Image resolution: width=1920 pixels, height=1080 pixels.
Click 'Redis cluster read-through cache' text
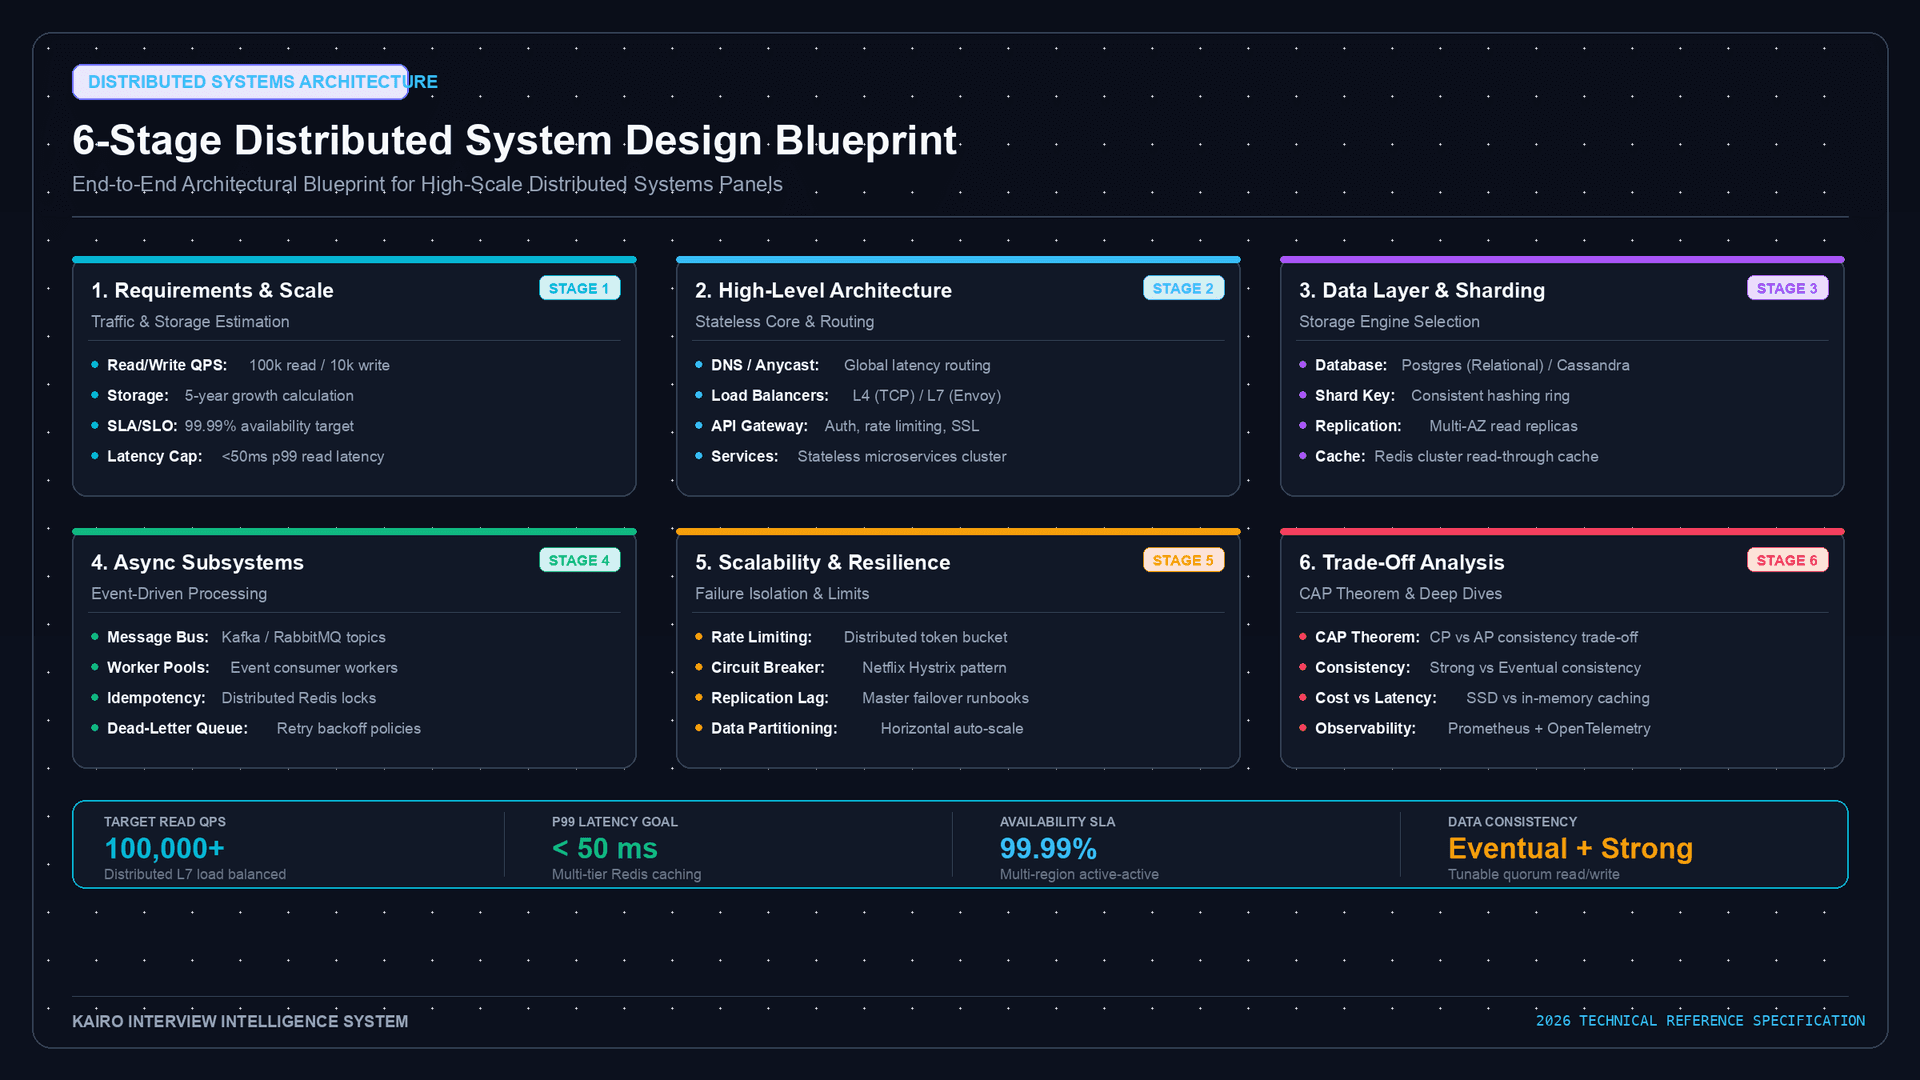1486,457
